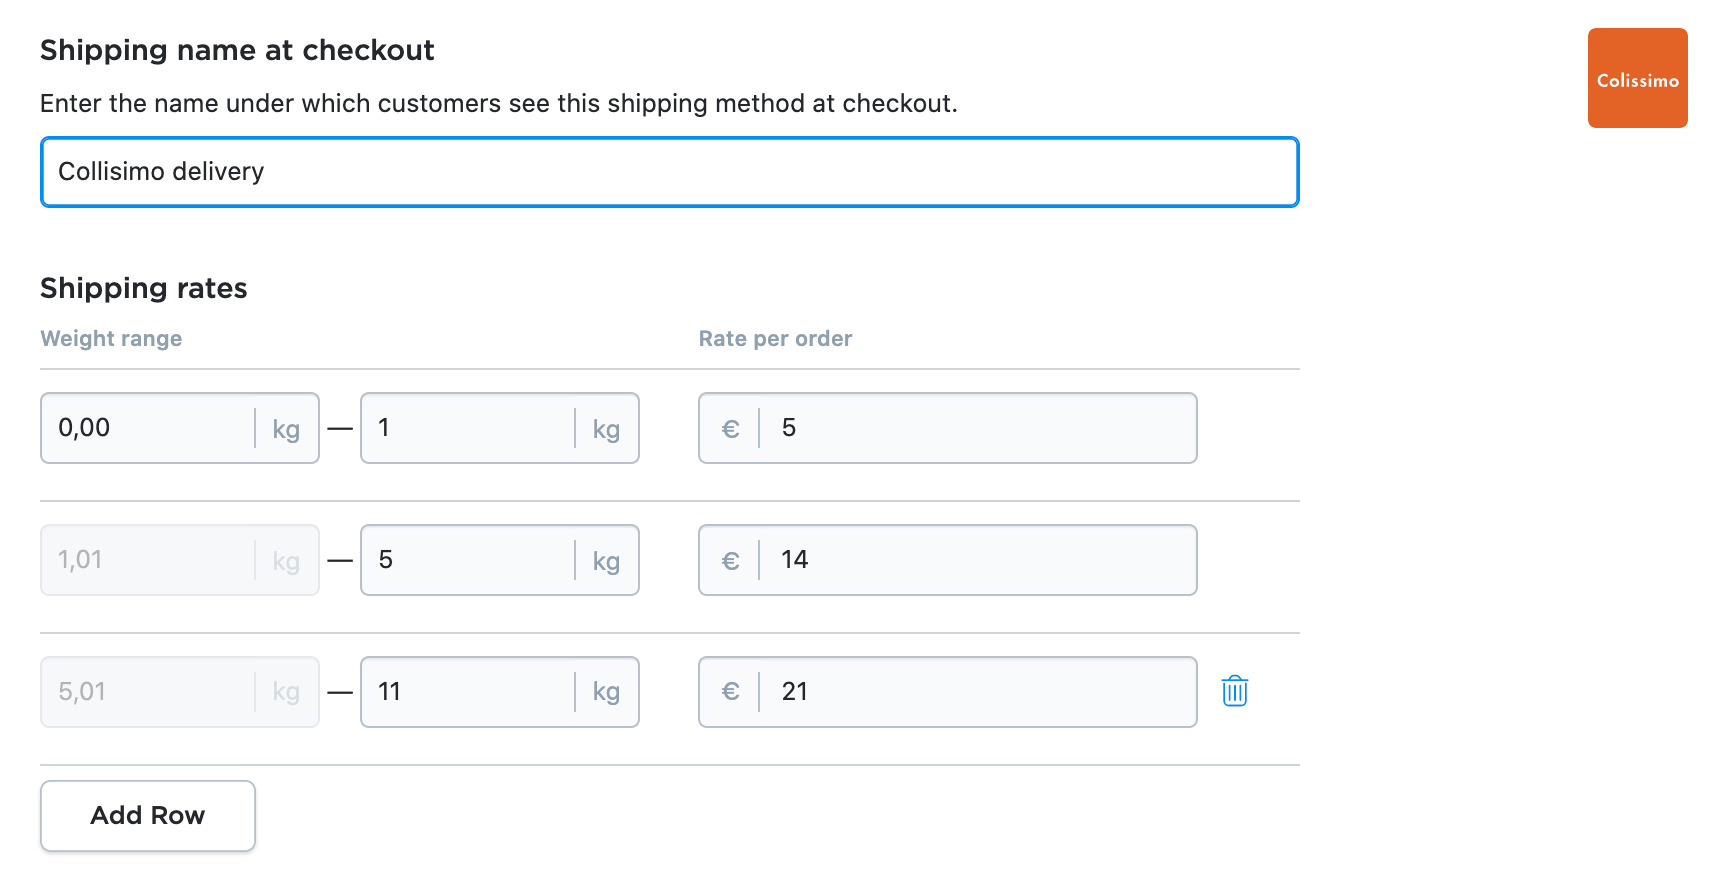The height and width of the screenshot is (870, 1722).
Task: Click the kg label on the 11 kg field
Action: [606, 692]
